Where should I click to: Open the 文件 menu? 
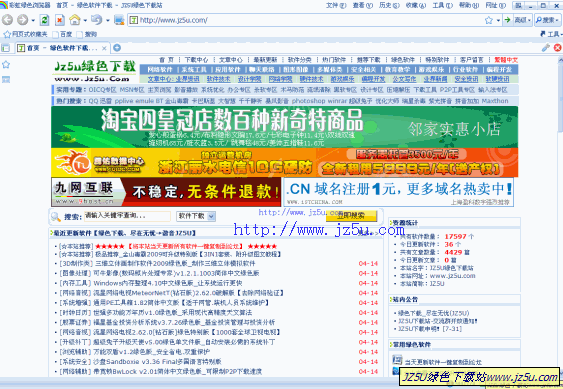click(x=336, y=5)
